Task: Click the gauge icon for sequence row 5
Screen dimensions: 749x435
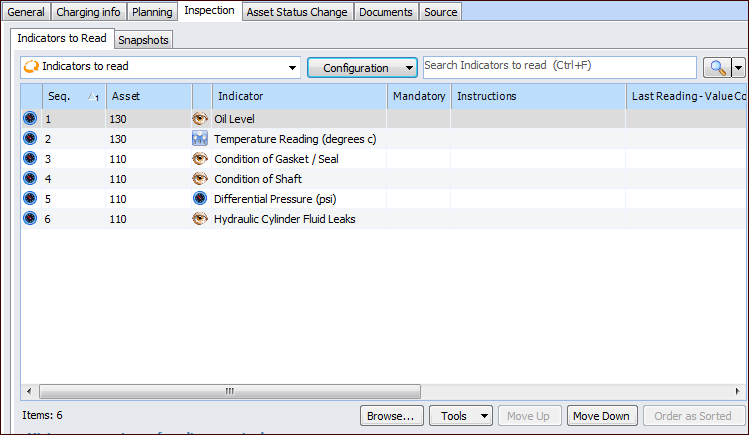Action: coord(30,198)
